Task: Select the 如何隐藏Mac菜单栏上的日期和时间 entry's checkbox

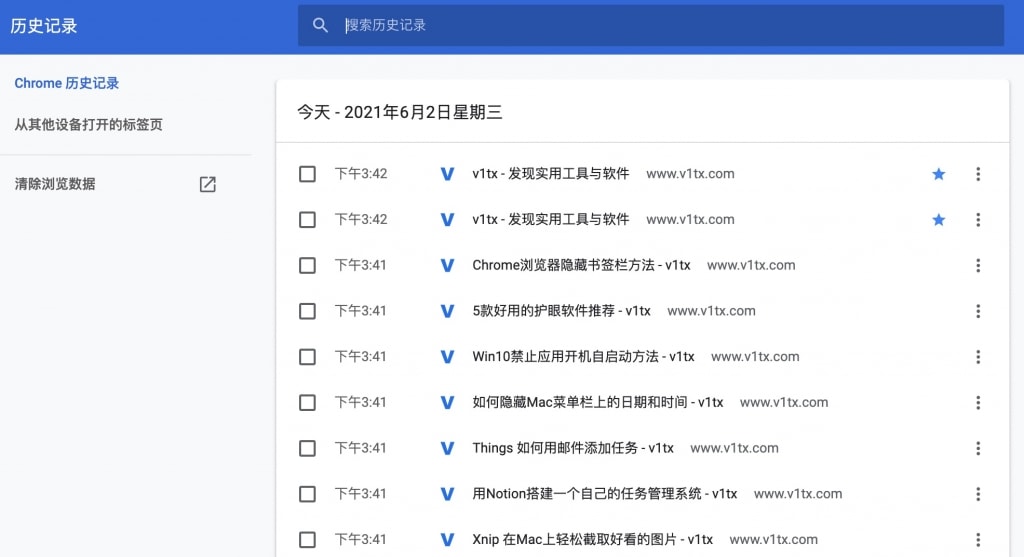Action: pyautogui.click(x=307, y=402)
